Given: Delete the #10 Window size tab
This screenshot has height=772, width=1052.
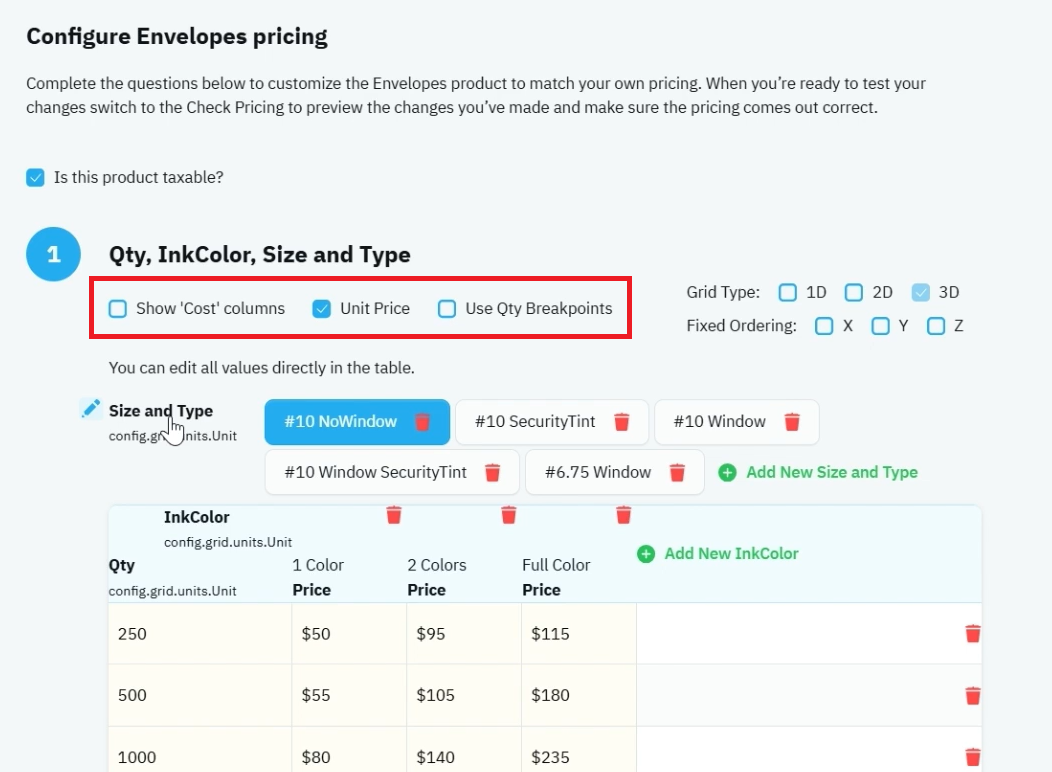Looking at the screenshot, I should point(792,422).
